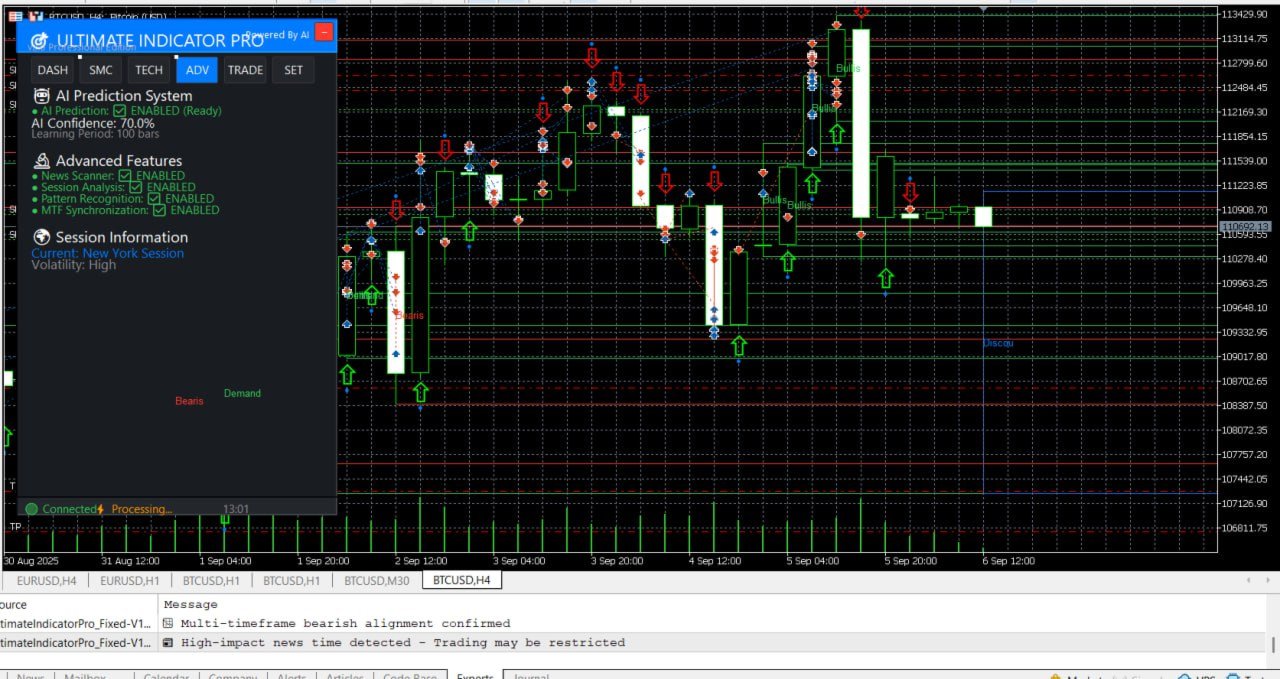Click the 30 Aug 2025 time axis label

pyautogui.click(x=31, y=561)
